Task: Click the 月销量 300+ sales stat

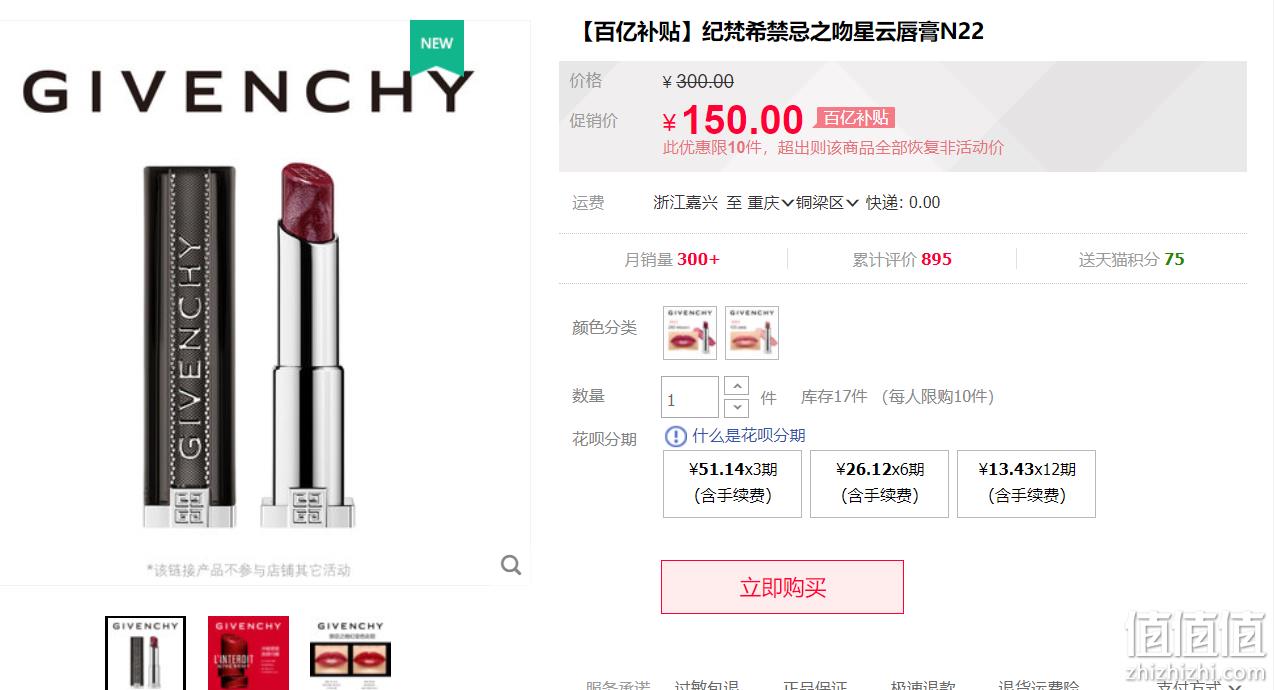Action: [x=672, y=259]
